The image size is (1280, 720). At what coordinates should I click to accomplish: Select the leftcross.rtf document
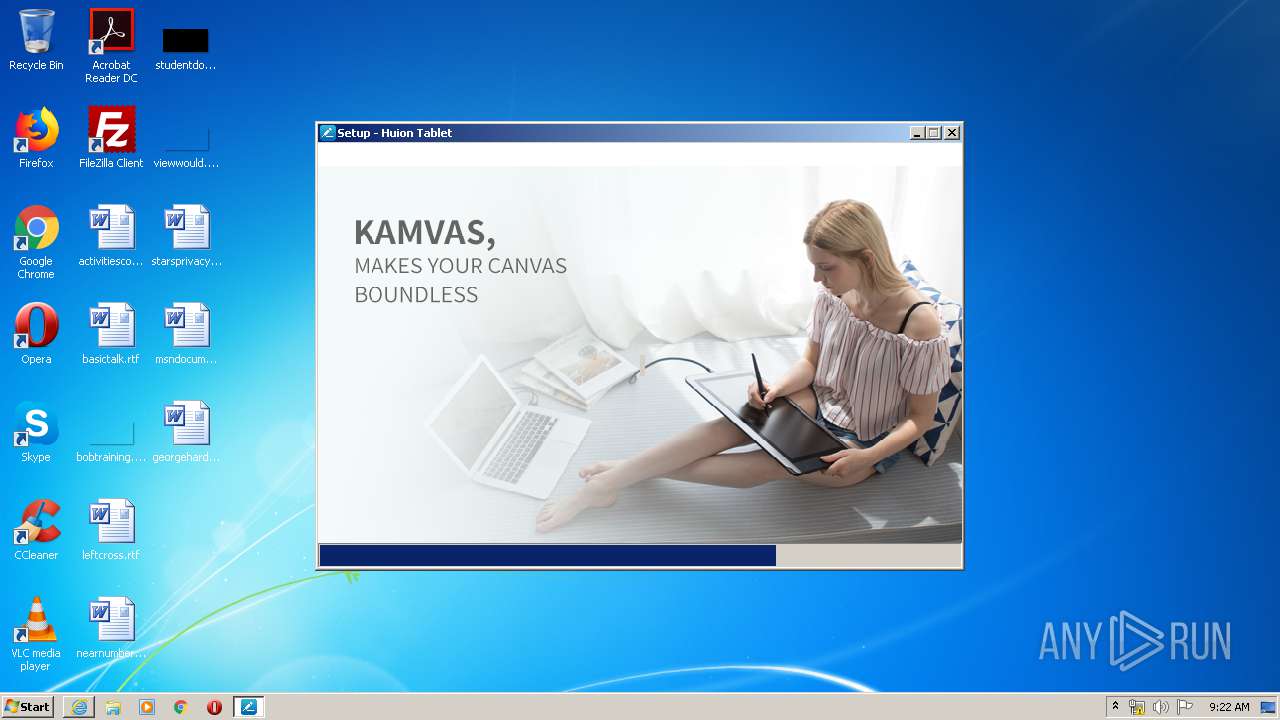[111, 530]
